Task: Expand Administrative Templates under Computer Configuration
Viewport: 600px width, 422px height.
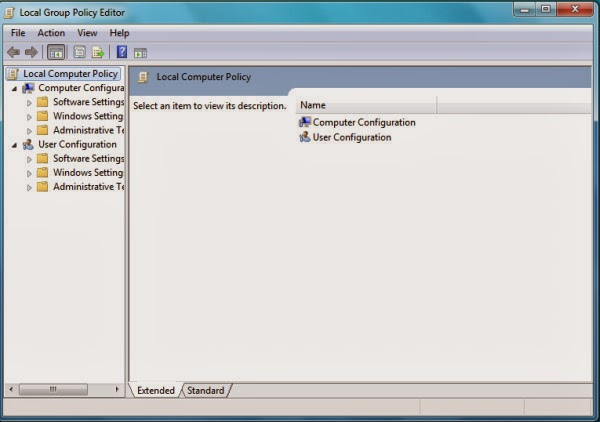Action: (x=29, y=131)
